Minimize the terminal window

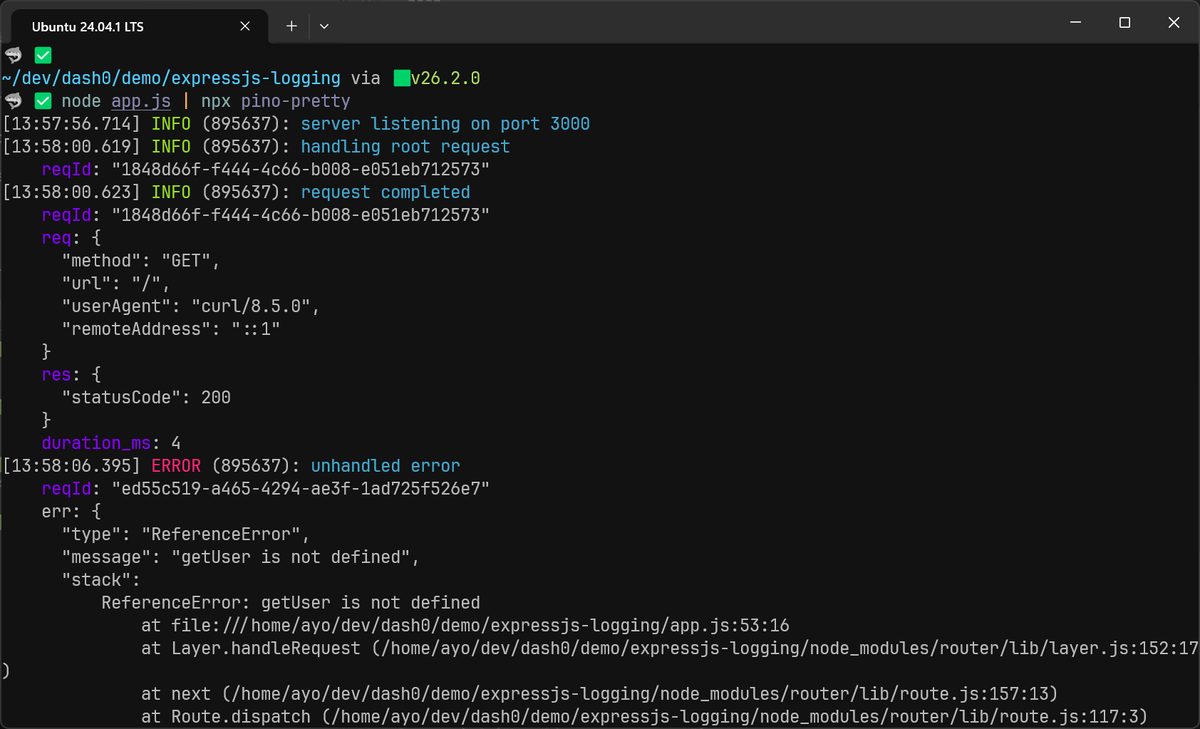tap(1075, 22)
